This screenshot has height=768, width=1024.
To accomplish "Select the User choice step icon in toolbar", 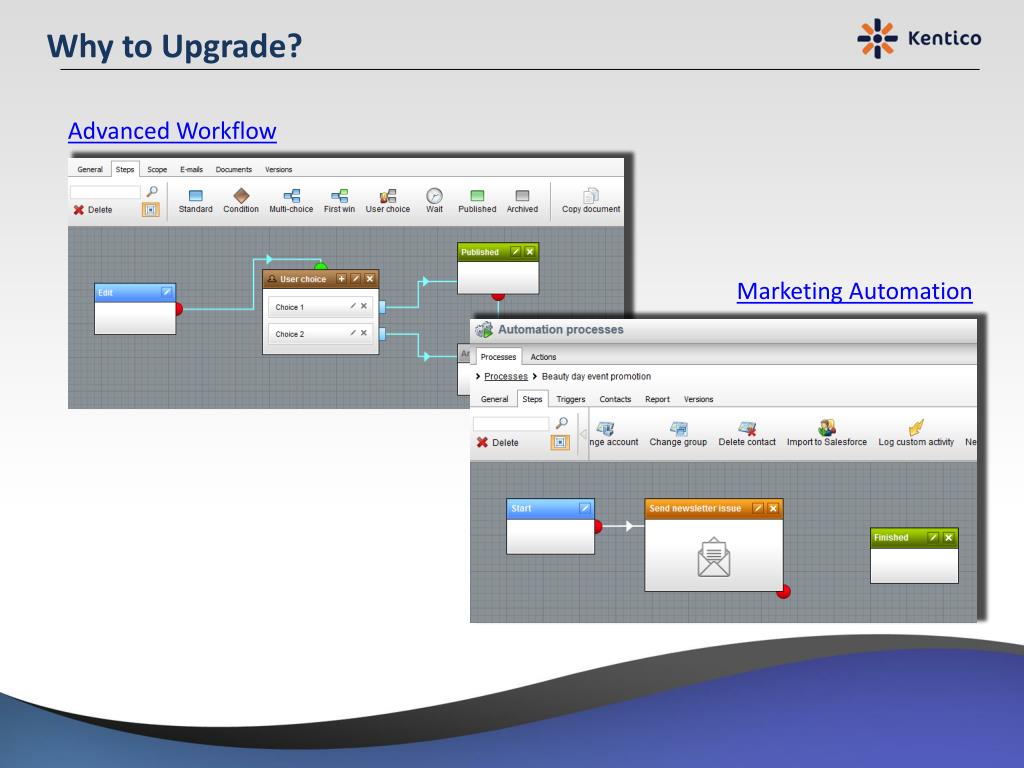I will tap(388, 195).
